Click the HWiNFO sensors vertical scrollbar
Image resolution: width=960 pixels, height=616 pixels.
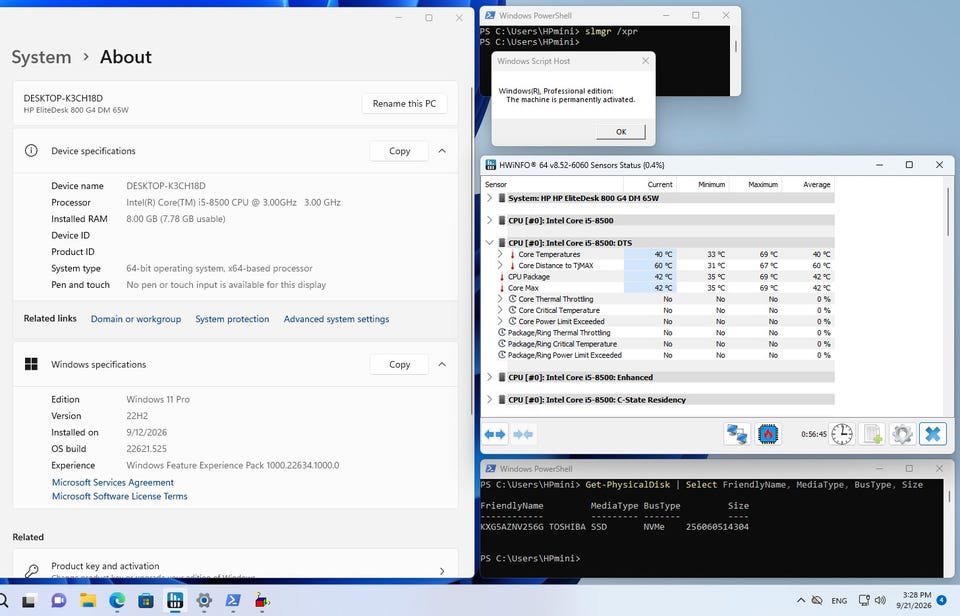click(x=948, y=212)
